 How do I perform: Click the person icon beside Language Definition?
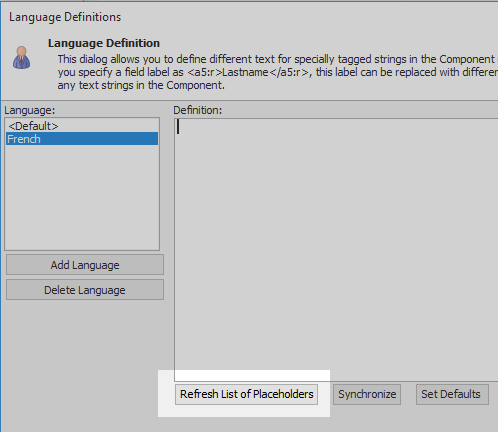tap(22, 58)
